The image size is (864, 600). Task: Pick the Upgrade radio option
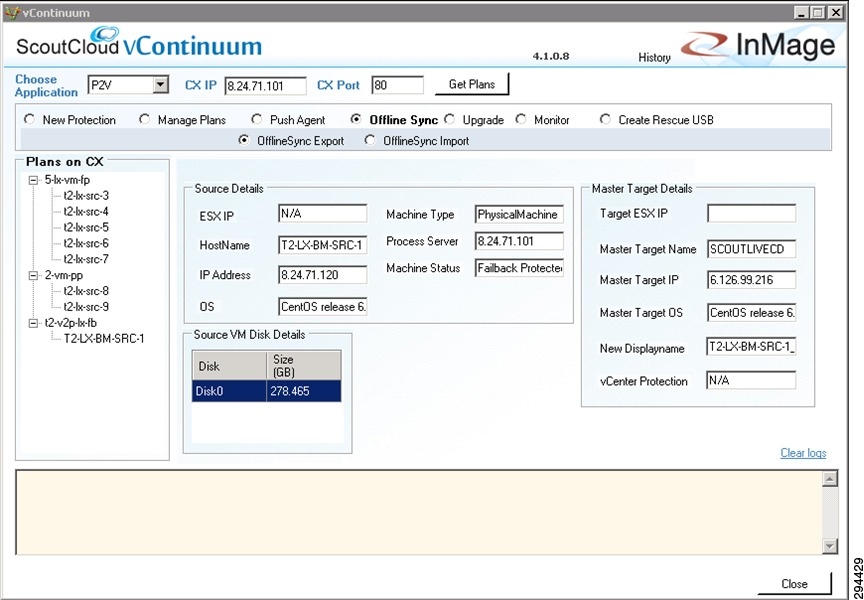450,120
